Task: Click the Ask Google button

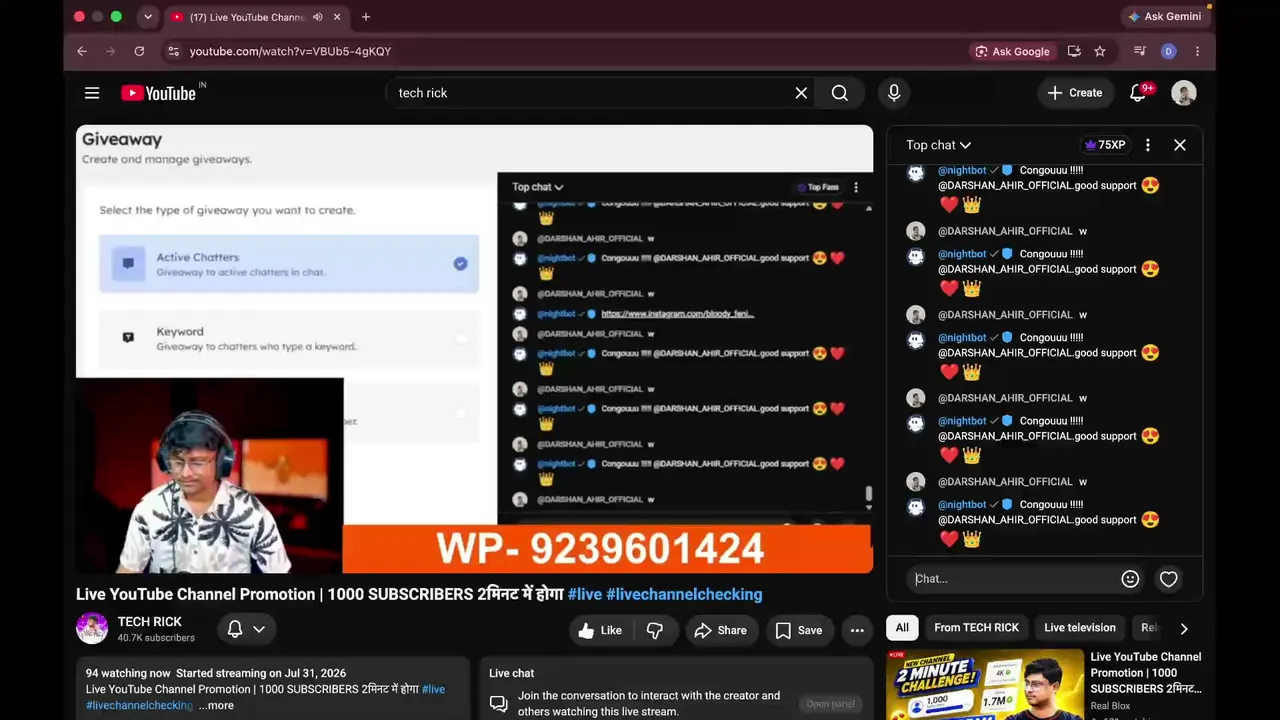Action: 1012,51
